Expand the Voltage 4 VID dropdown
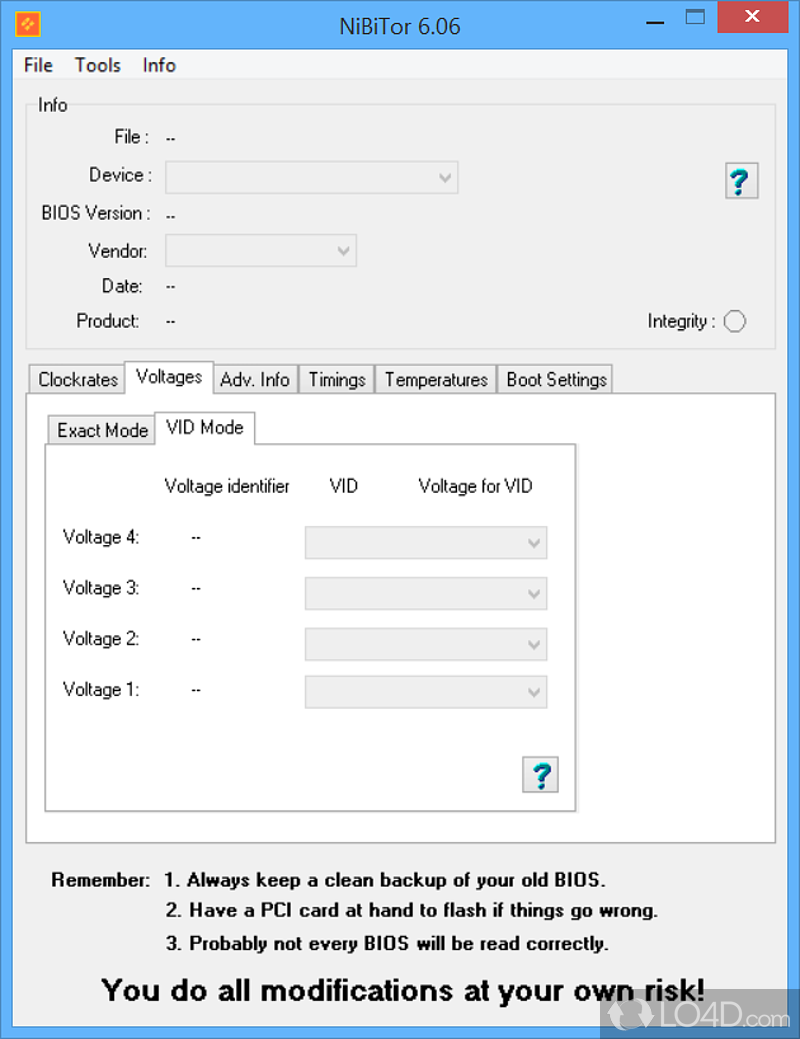Image resolution: width=800 pixels, height=1039 pixels. click(426, 543)
